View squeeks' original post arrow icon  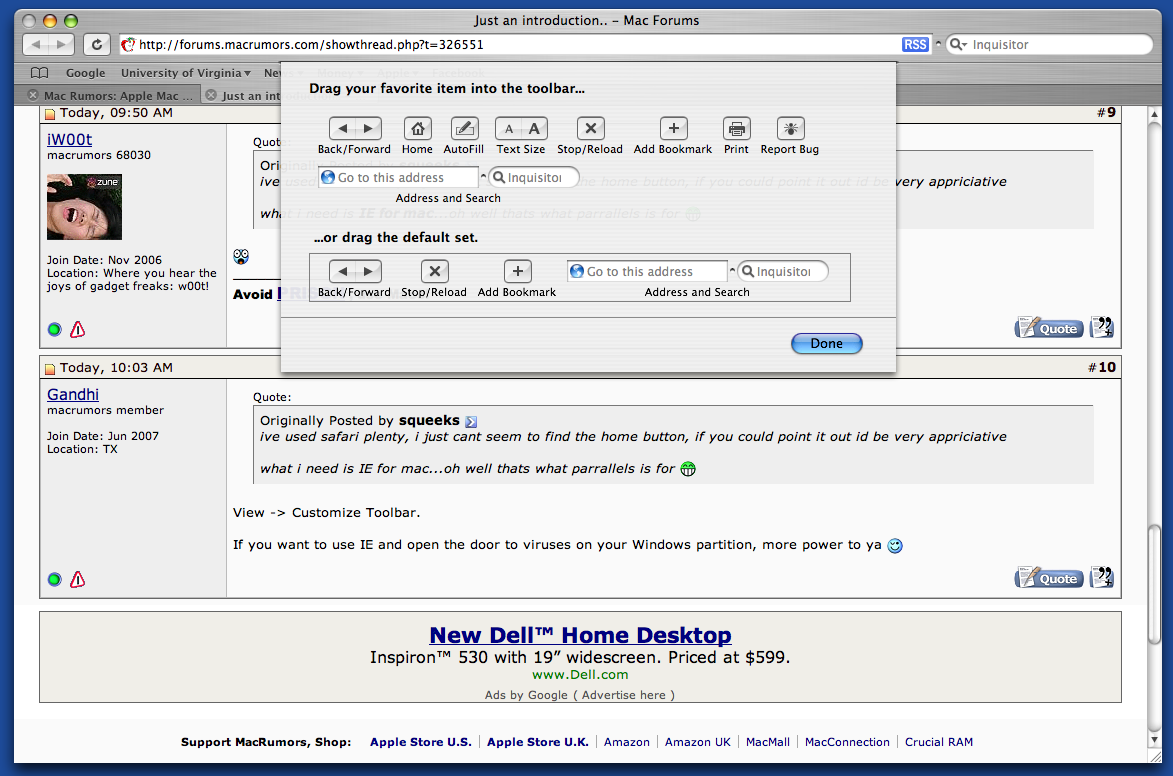point(471,422)
